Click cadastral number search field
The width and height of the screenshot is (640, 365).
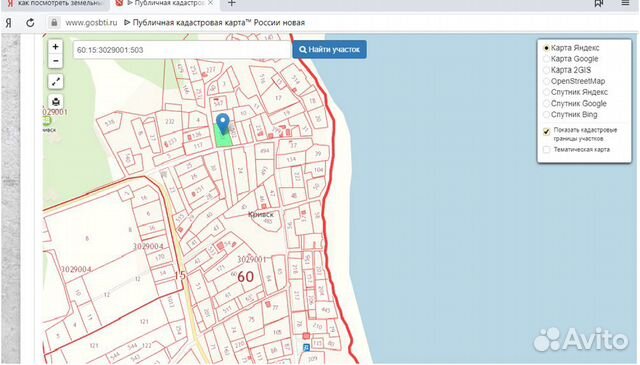click(182, 50)
